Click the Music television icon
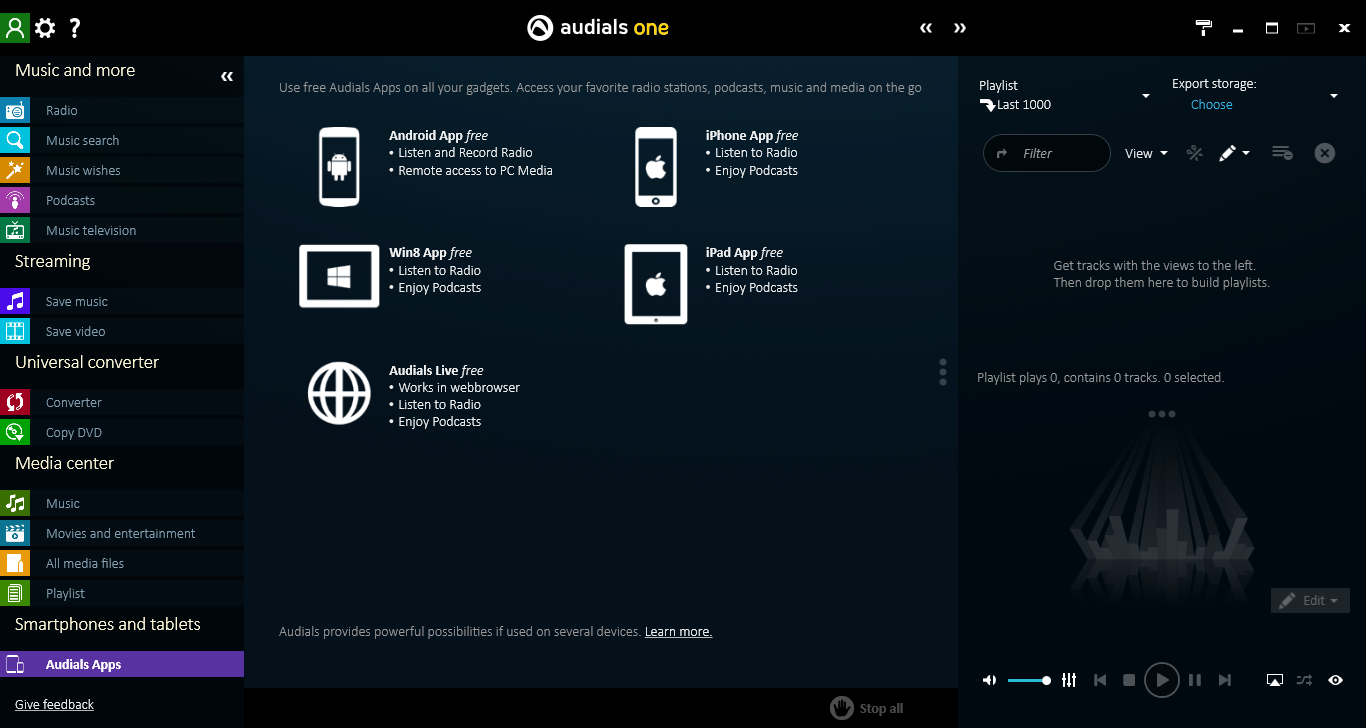 pyautogui.click(x=15, y=230)
